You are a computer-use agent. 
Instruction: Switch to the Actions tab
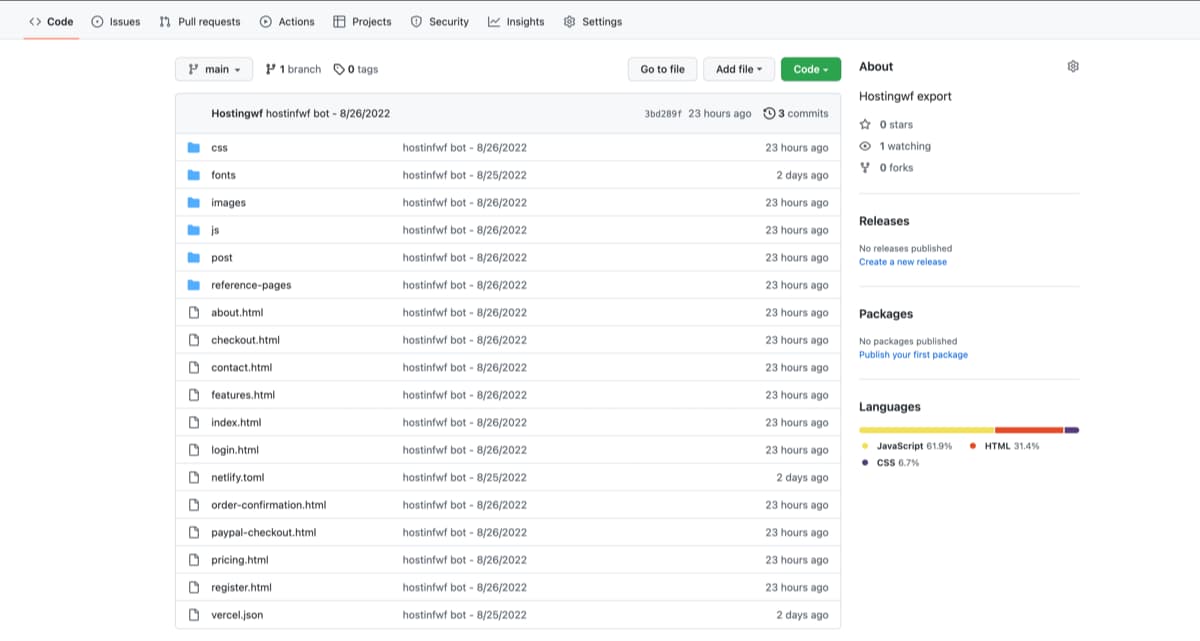pos(287,21)
